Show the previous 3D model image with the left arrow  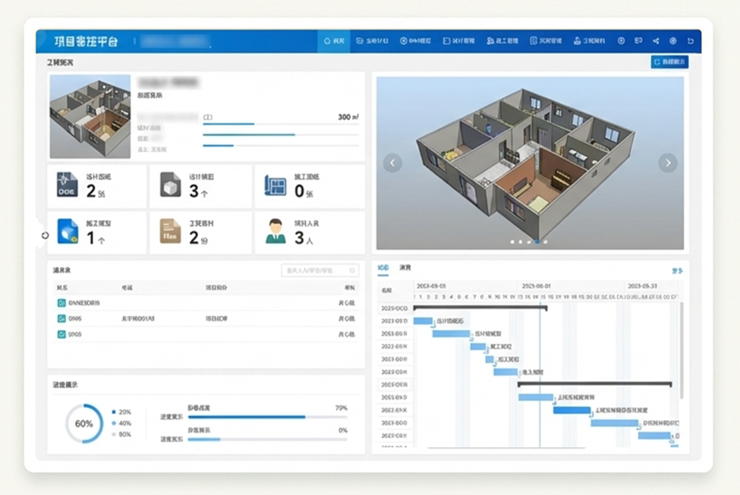[x=393, y=163]
